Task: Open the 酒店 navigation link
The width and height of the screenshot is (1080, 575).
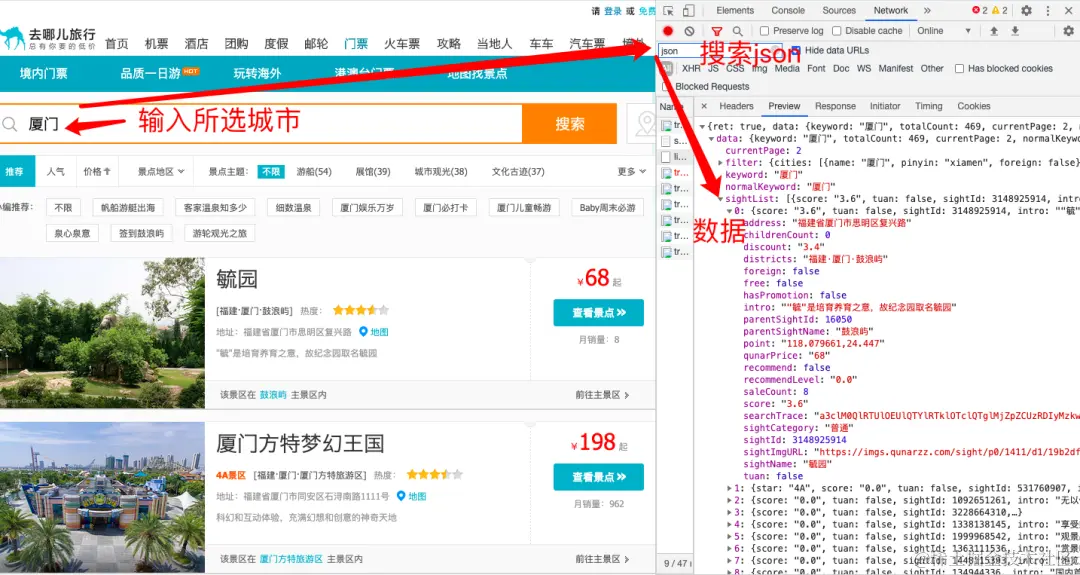Action: tap(196, 43)
